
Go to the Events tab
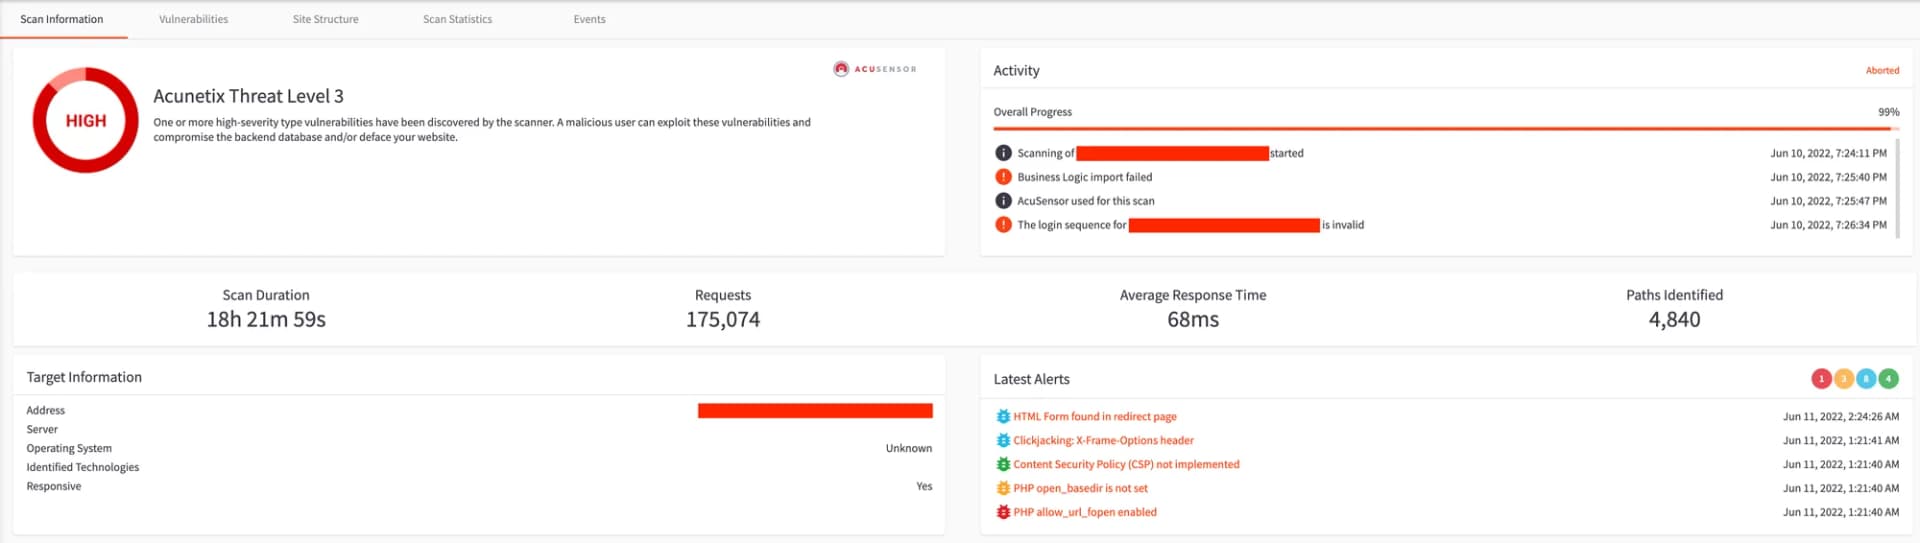589,19
